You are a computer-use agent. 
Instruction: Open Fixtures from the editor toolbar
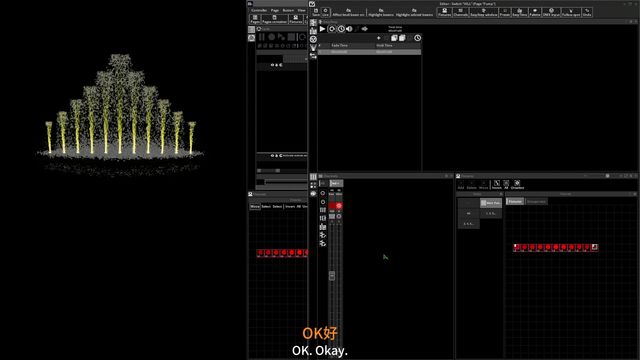point(444,12)
